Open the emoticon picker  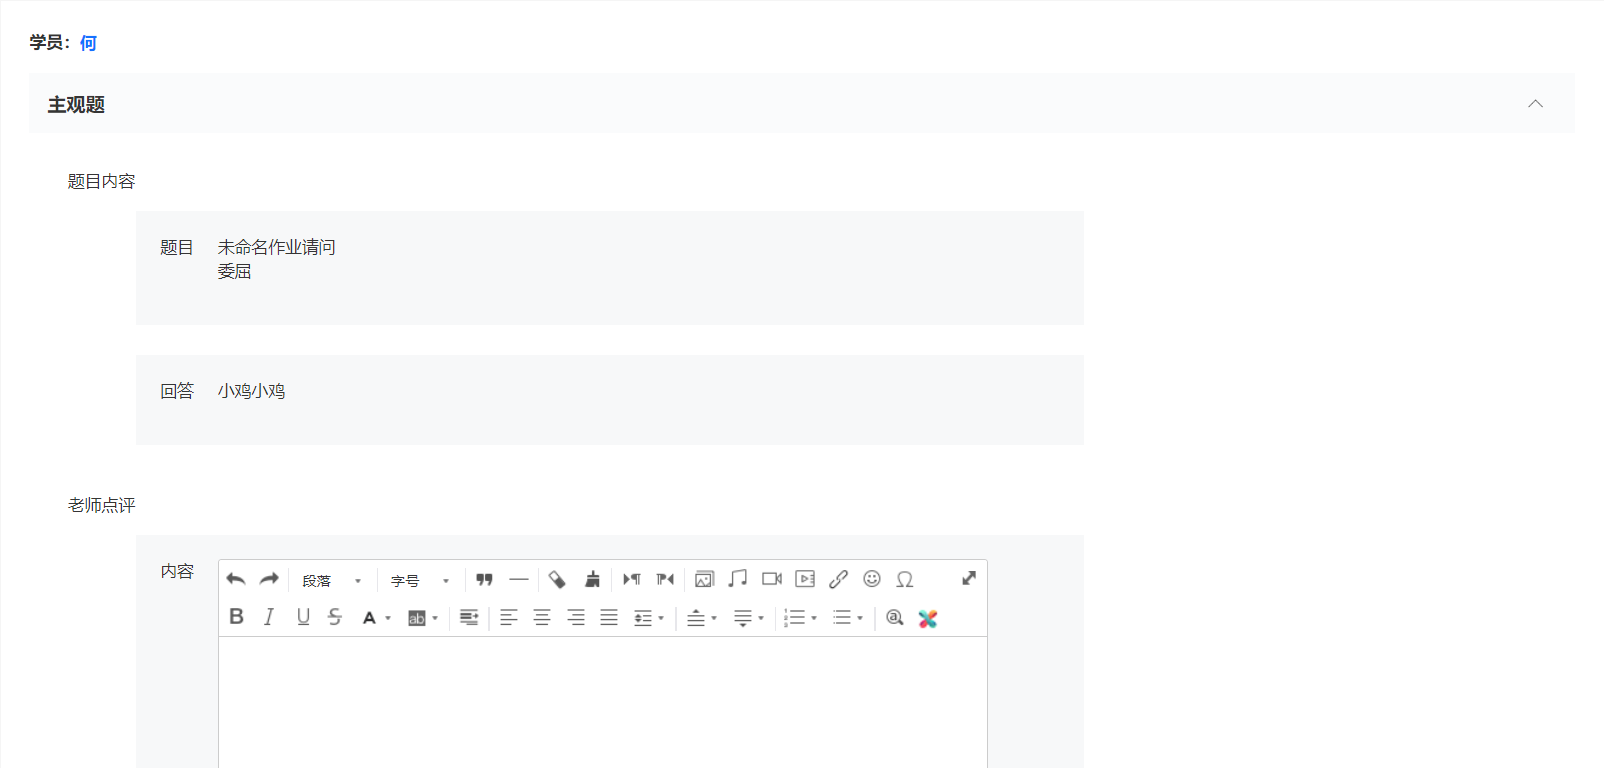tap(872, 579)
